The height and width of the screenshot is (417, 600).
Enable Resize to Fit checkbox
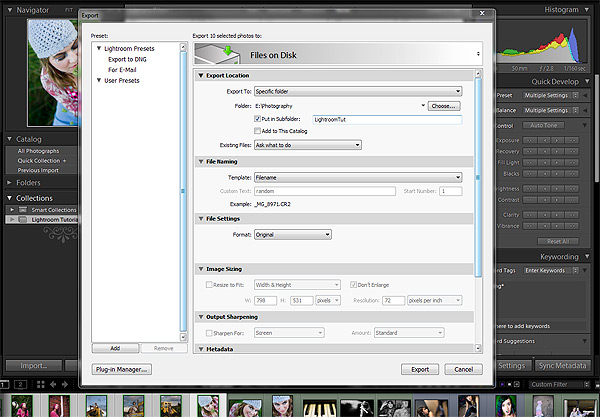point(209,285)
